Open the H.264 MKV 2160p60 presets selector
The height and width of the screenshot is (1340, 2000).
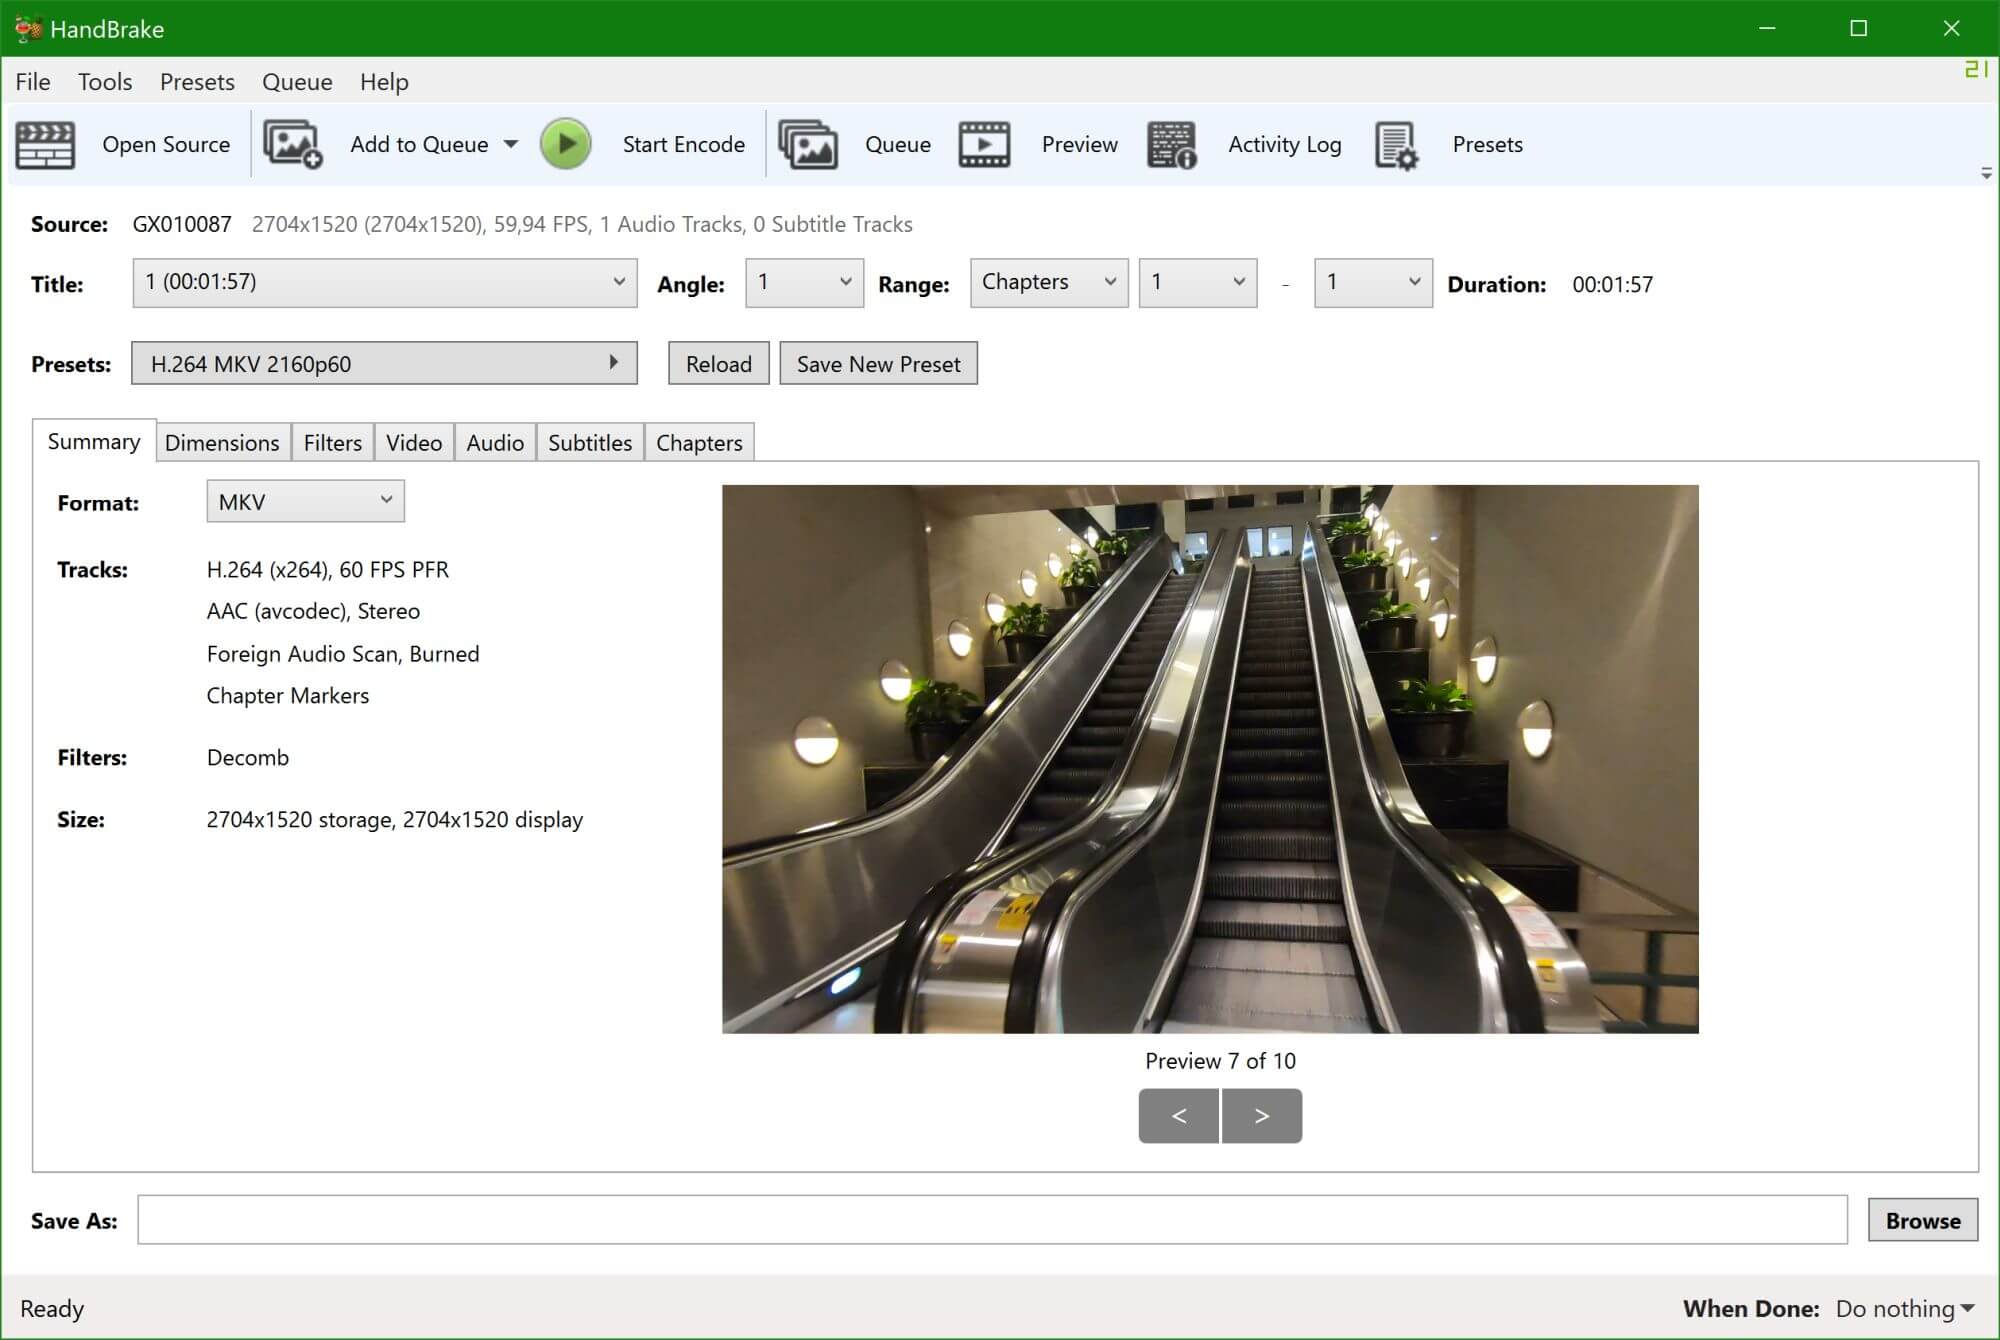384,364
